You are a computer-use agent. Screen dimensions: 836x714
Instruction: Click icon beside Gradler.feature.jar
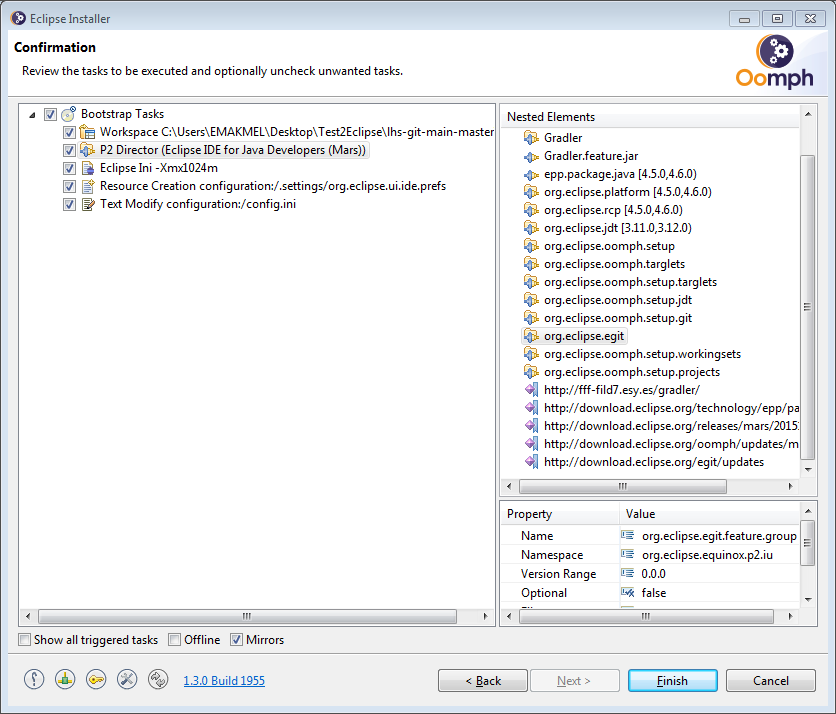[x=531, y=157]
